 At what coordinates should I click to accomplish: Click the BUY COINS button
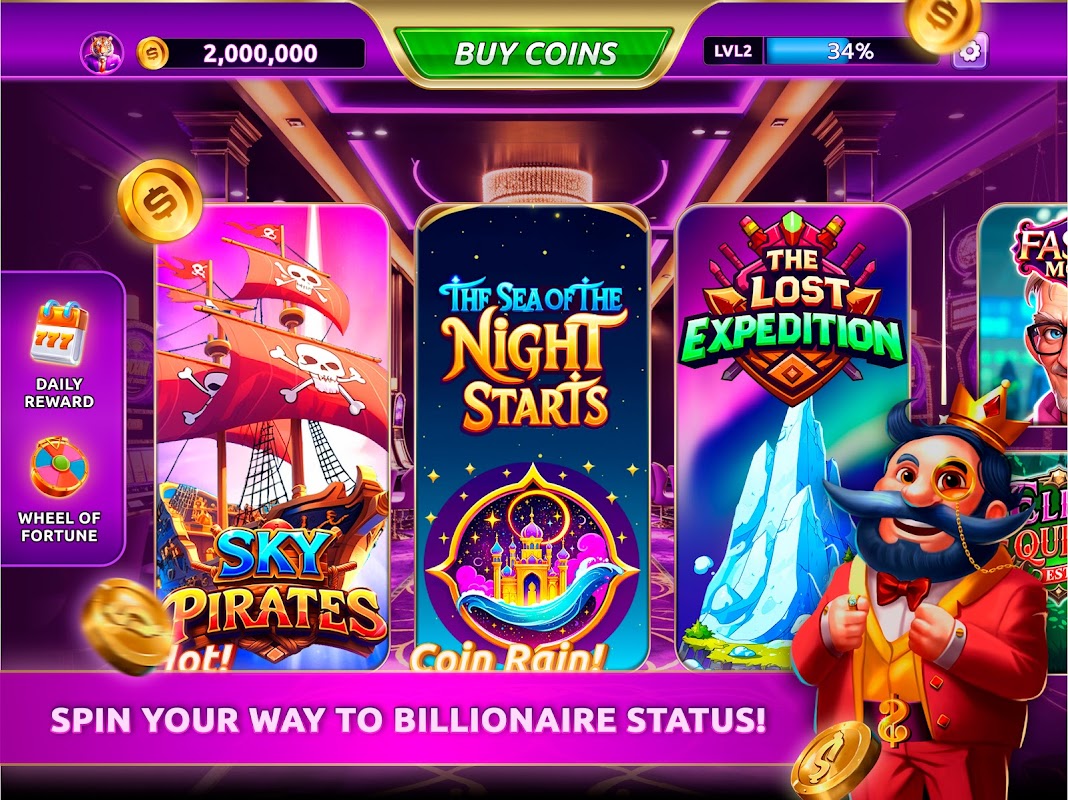(535, 53)
